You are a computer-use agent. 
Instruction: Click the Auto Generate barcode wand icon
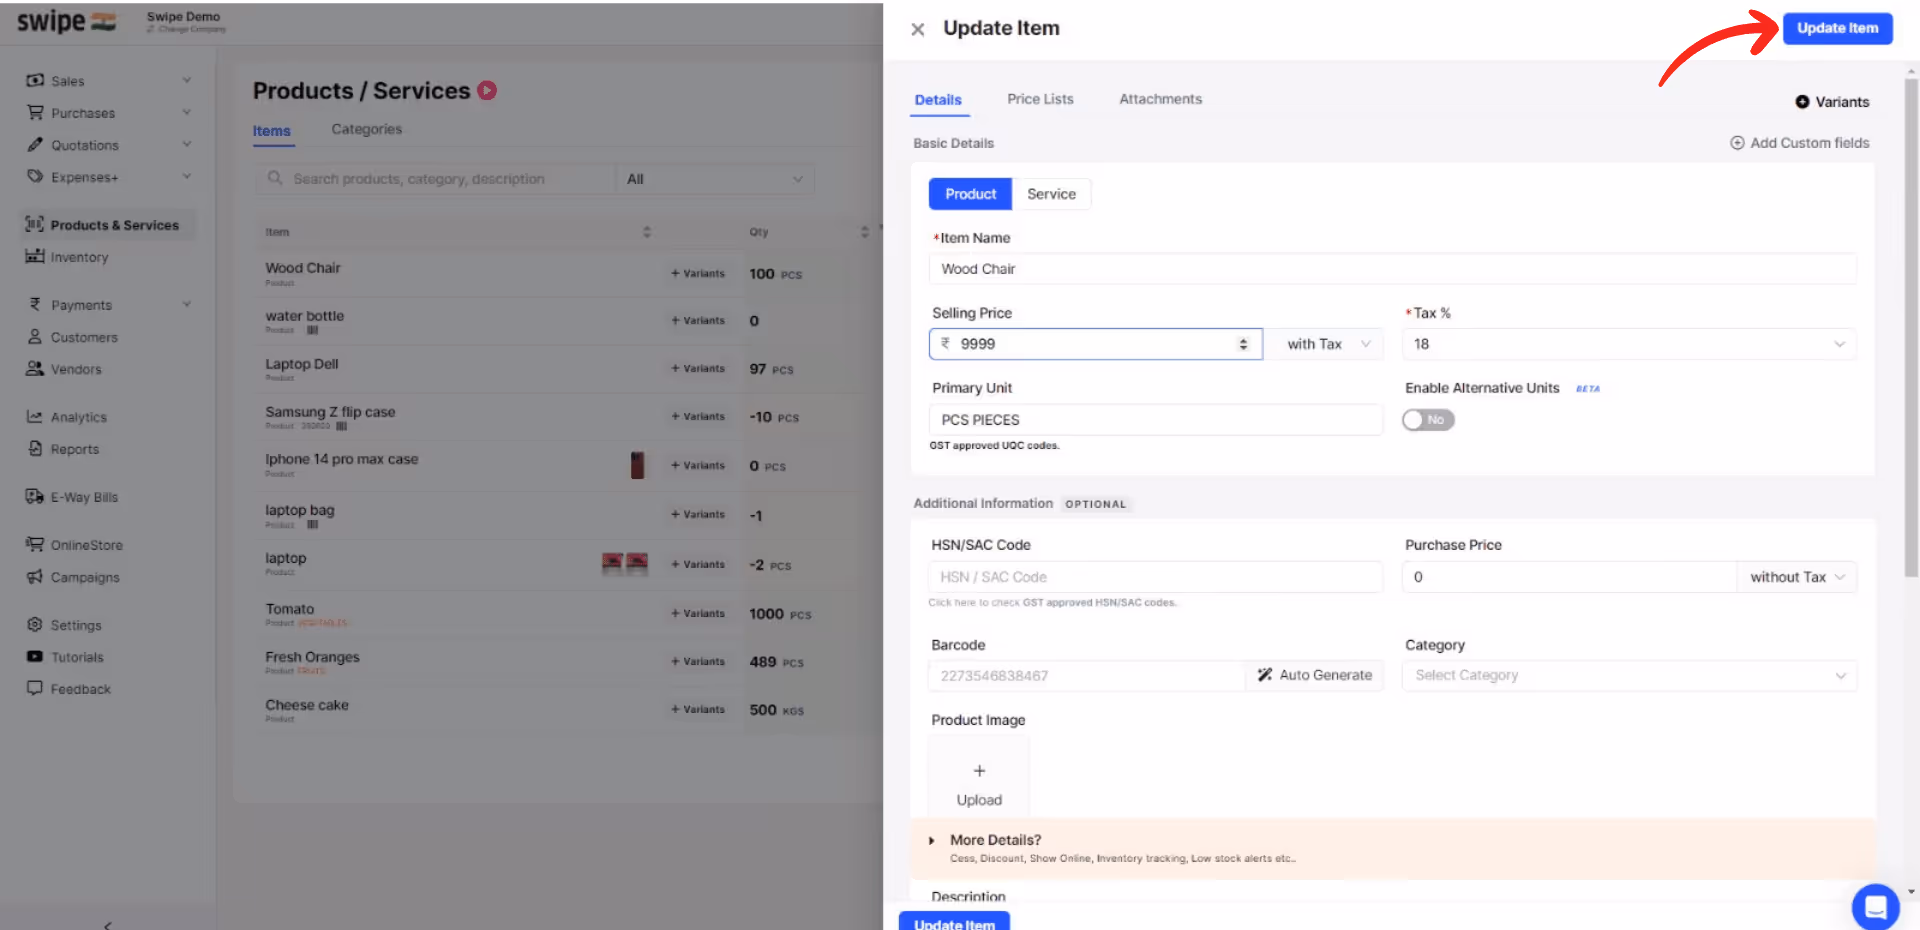tap(1265, 675)
